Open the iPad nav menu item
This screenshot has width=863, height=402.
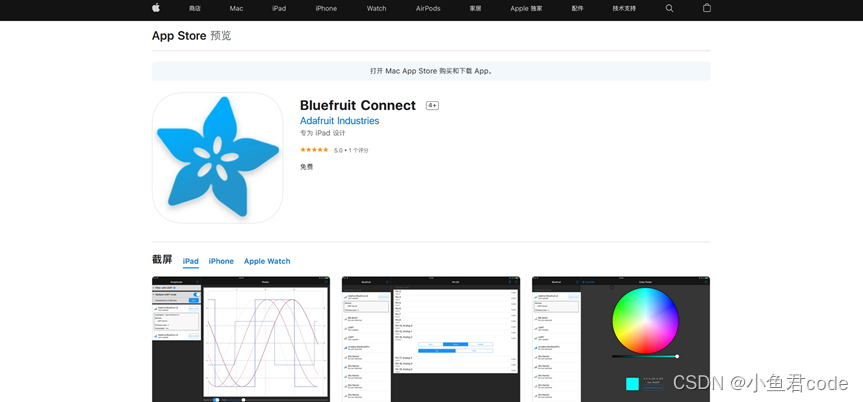279,8
